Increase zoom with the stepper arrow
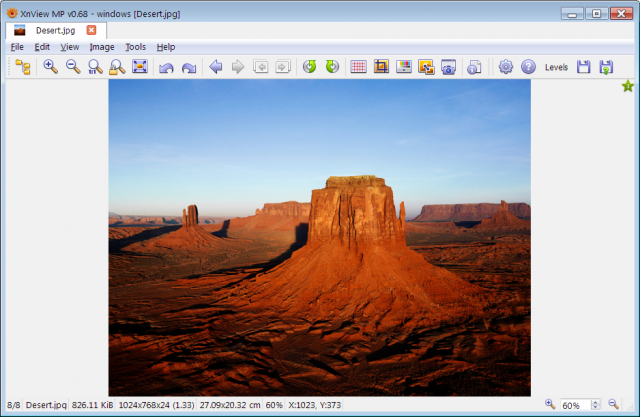This screenshot has width=640, height=417. coord(596,402)
